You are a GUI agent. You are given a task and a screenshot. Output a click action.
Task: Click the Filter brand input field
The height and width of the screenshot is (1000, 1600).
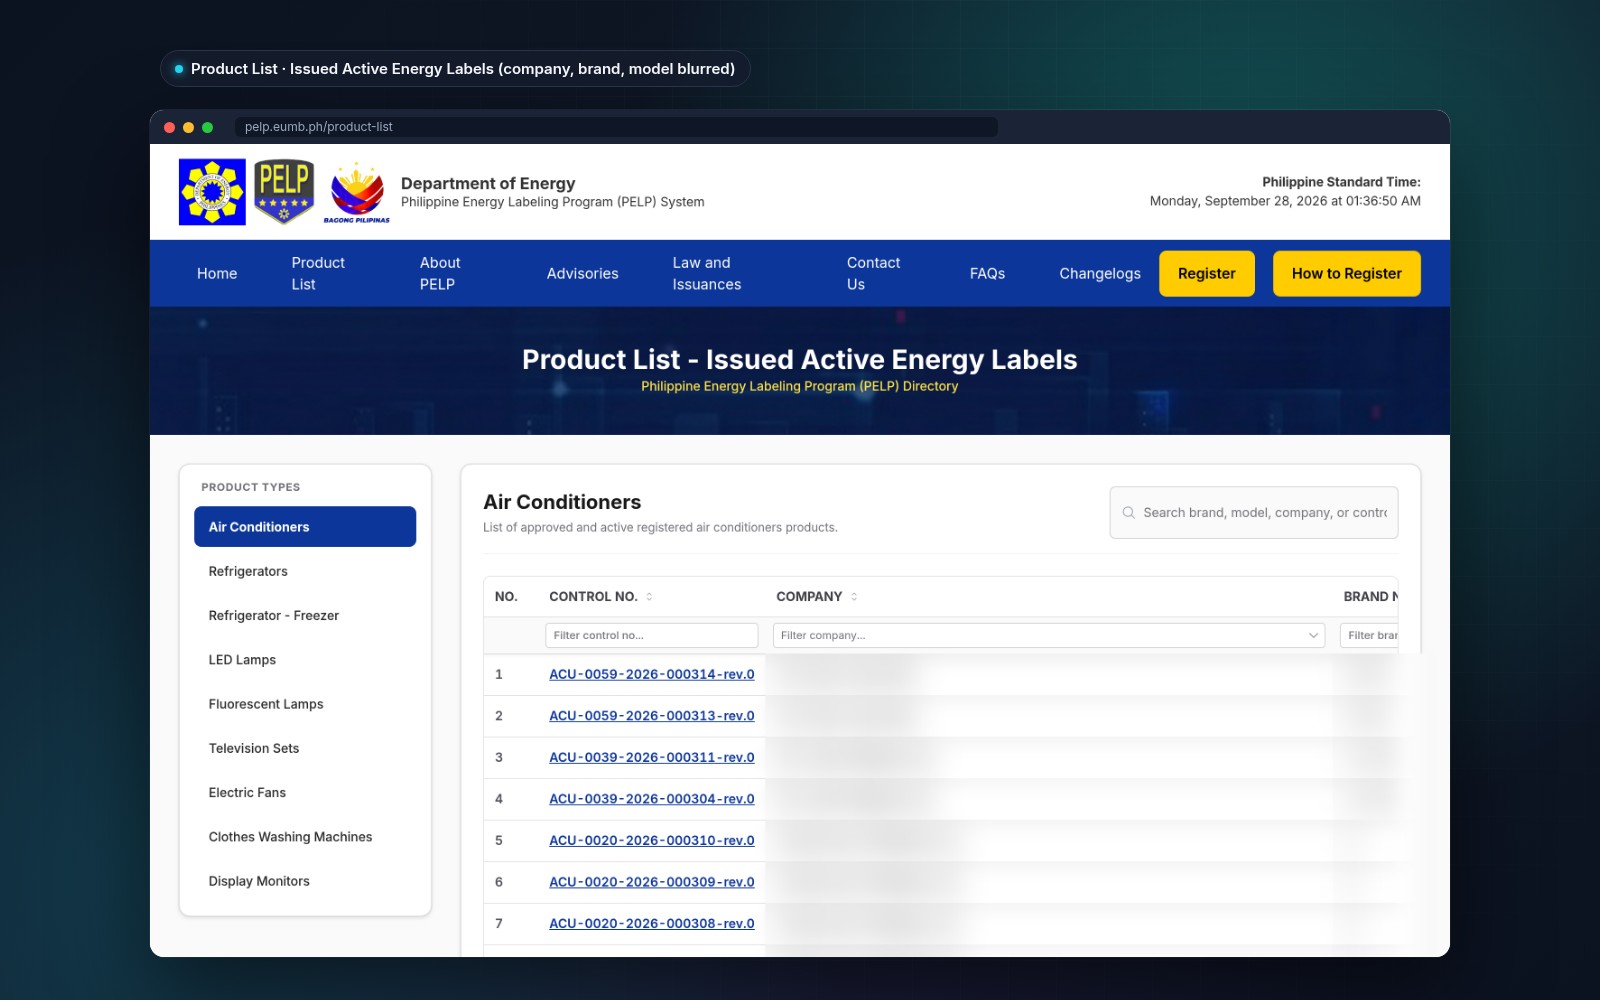[x=1369, y=635]
